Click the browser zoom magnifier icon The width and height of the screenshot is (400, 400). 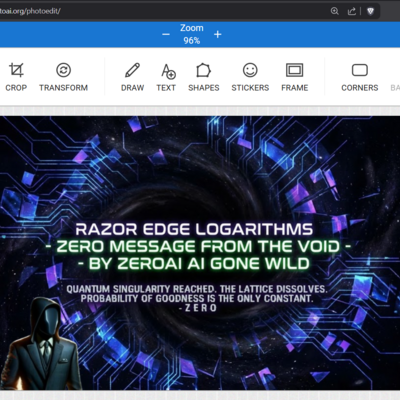click(335, 11)
